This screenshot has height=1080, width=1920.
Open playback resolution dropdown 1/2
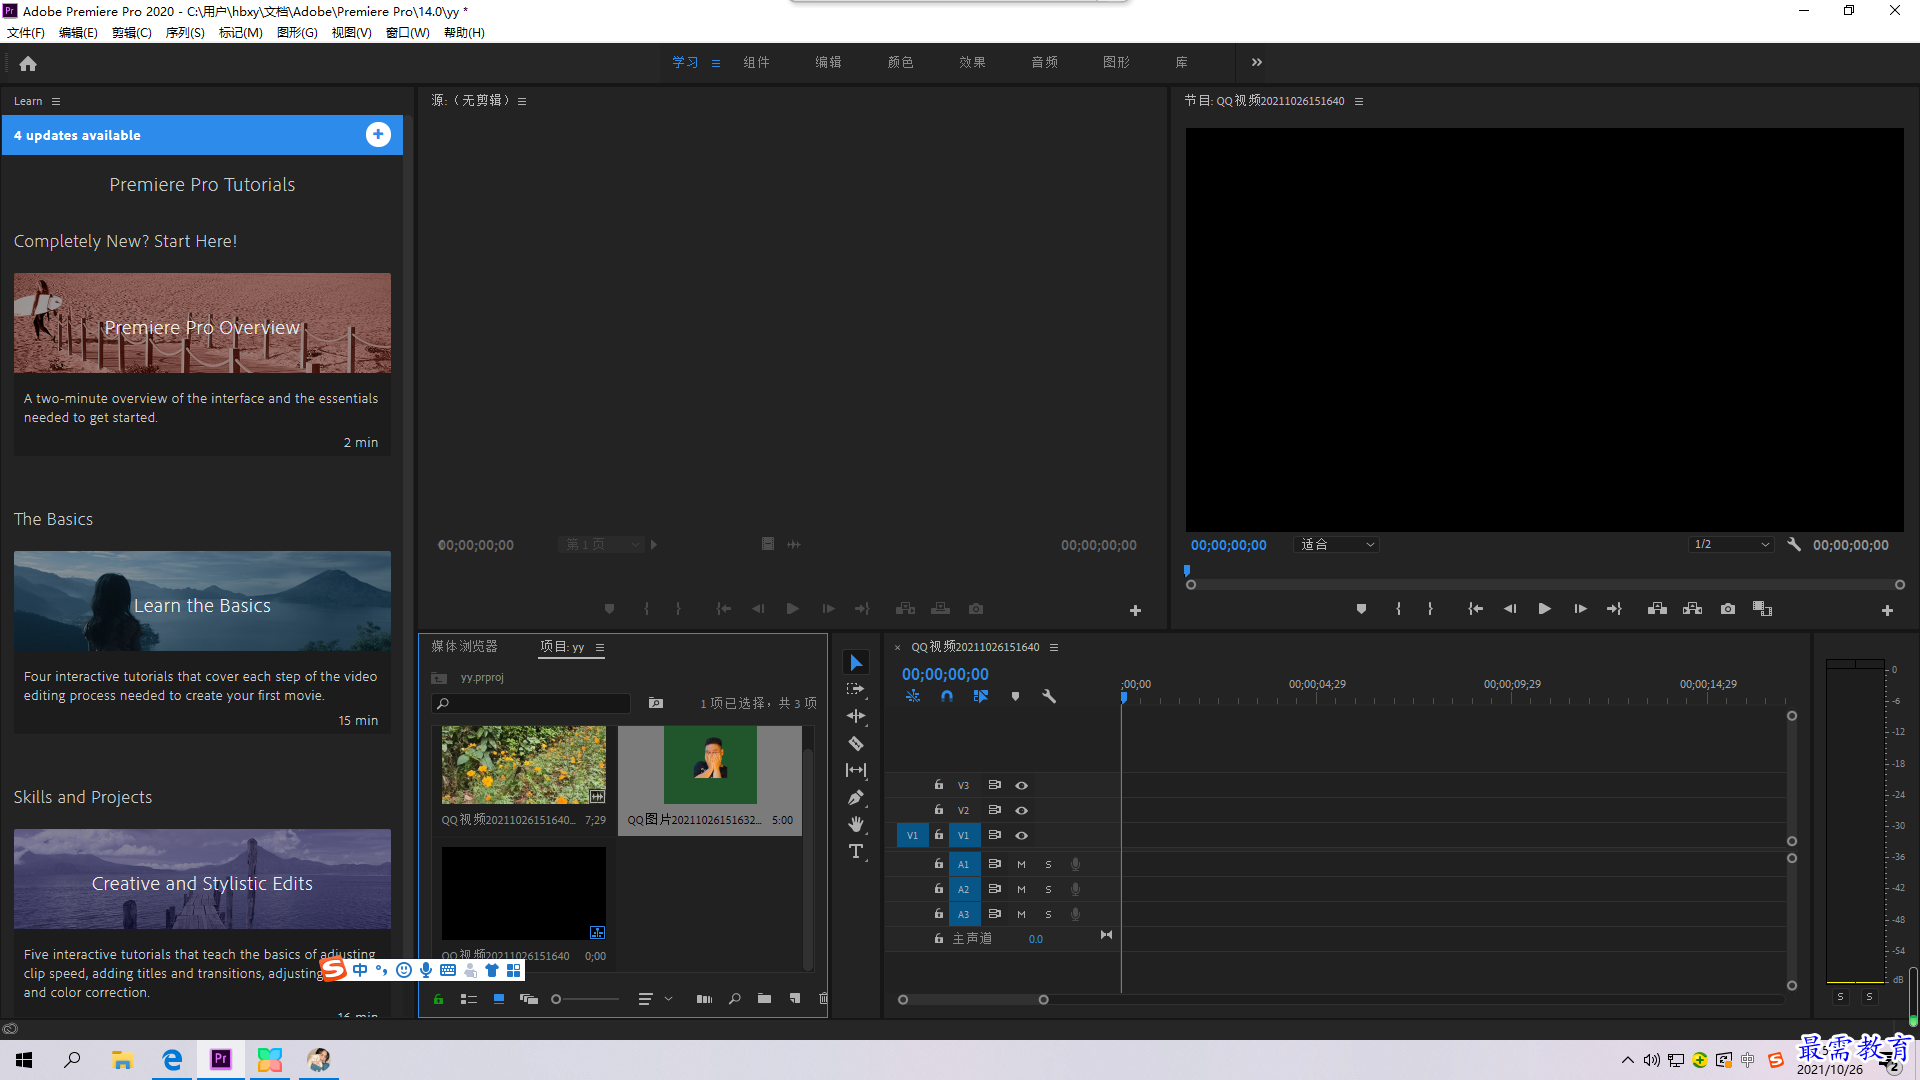coord(1731,545)
